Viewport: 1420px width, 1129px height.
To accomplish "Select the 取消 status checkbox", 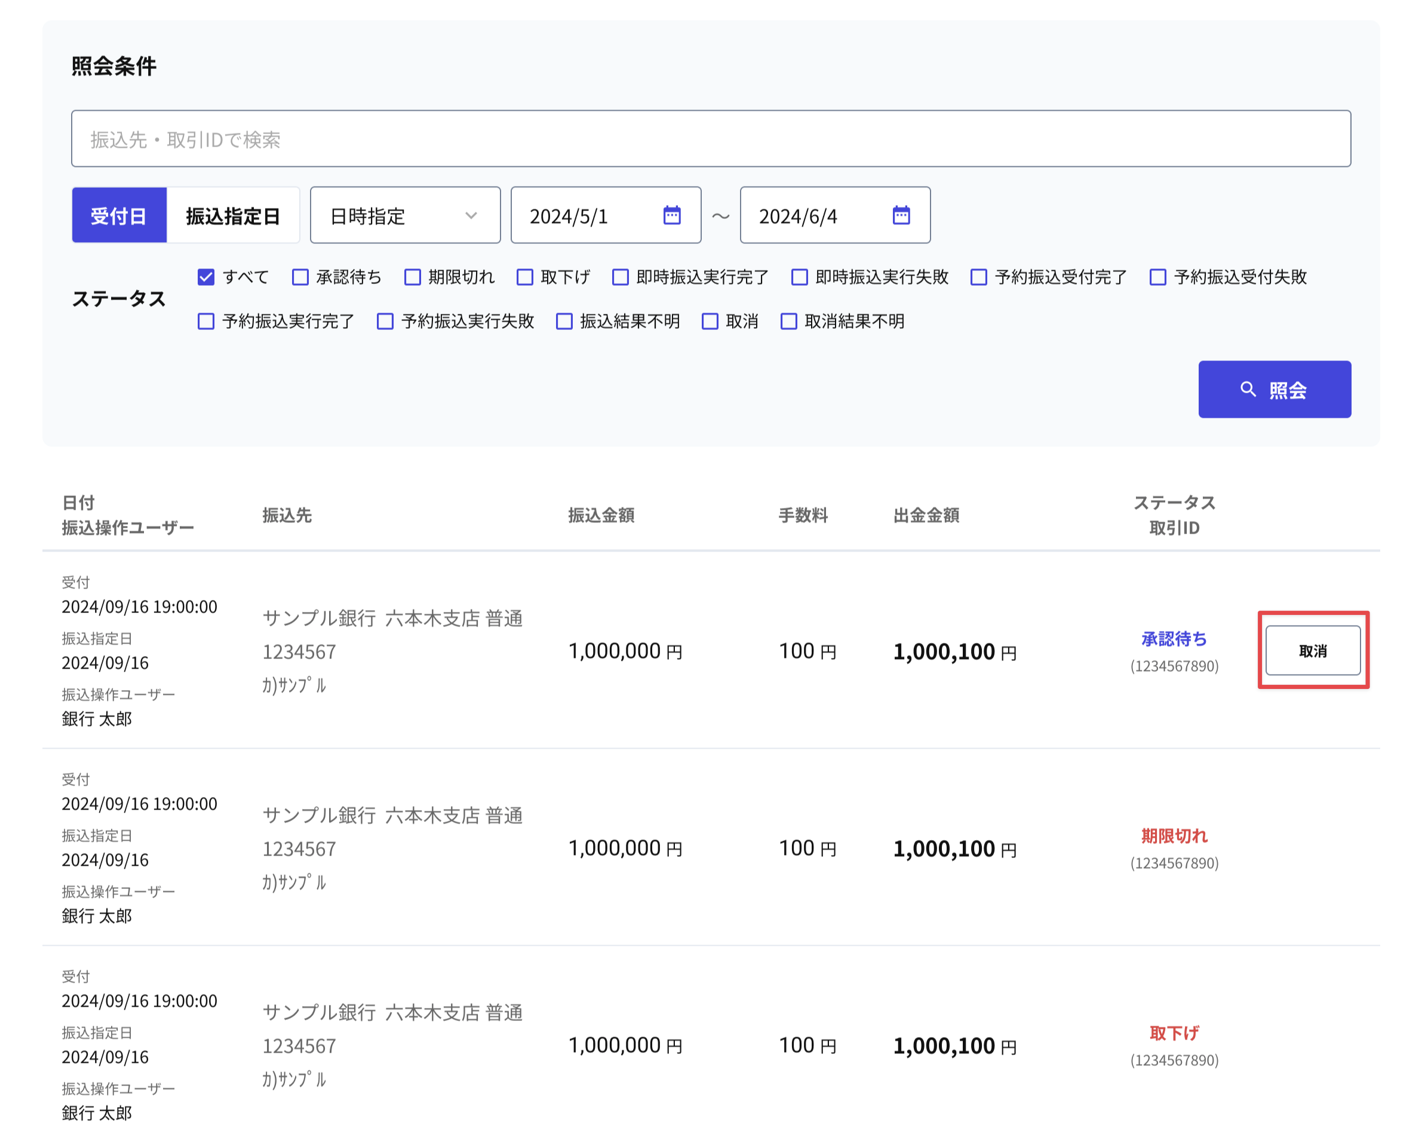I will point(710,321).
